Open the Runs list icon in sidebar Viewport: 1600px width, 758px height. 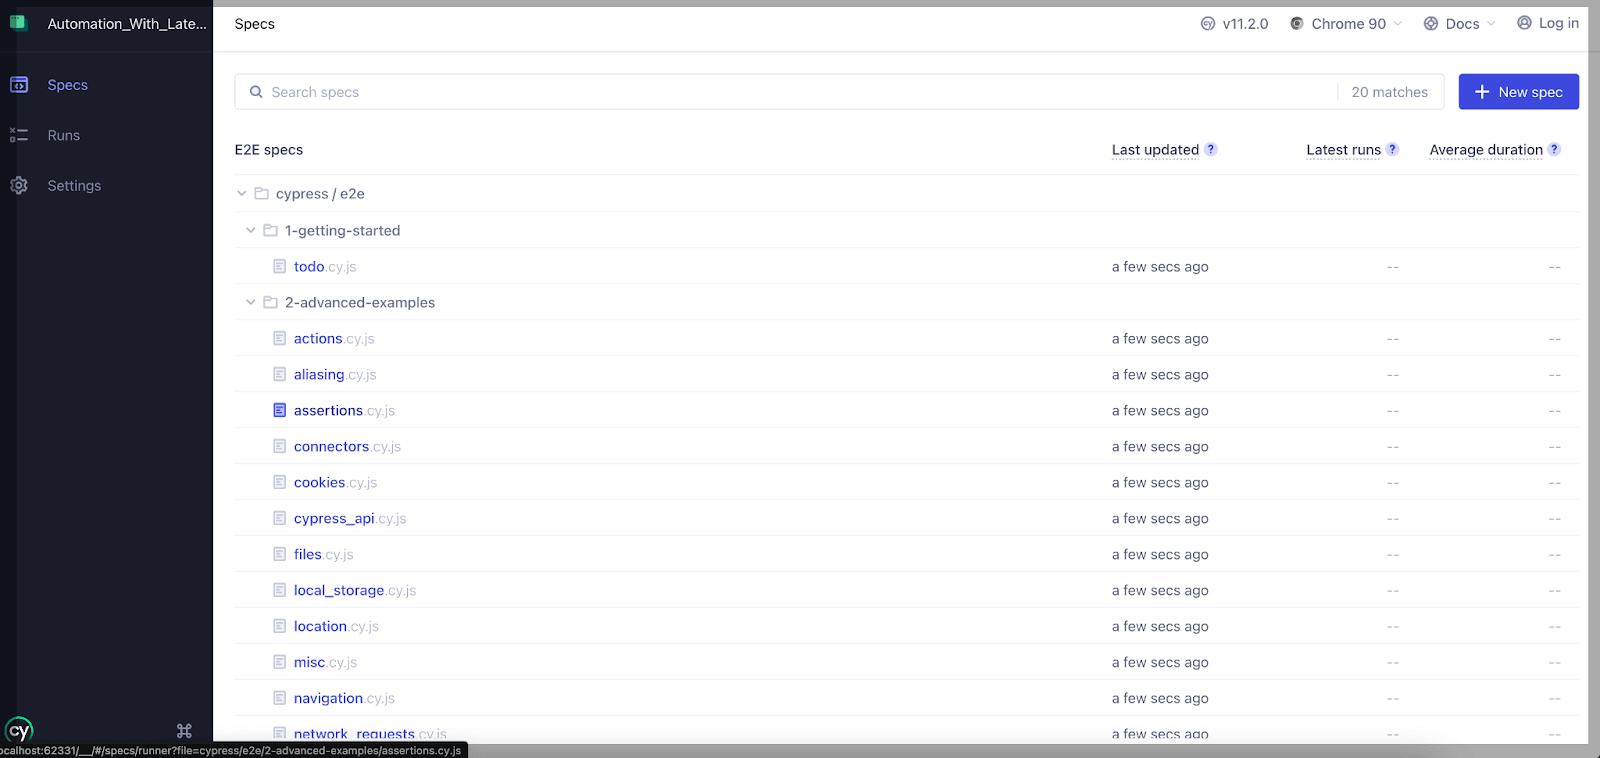19,135
